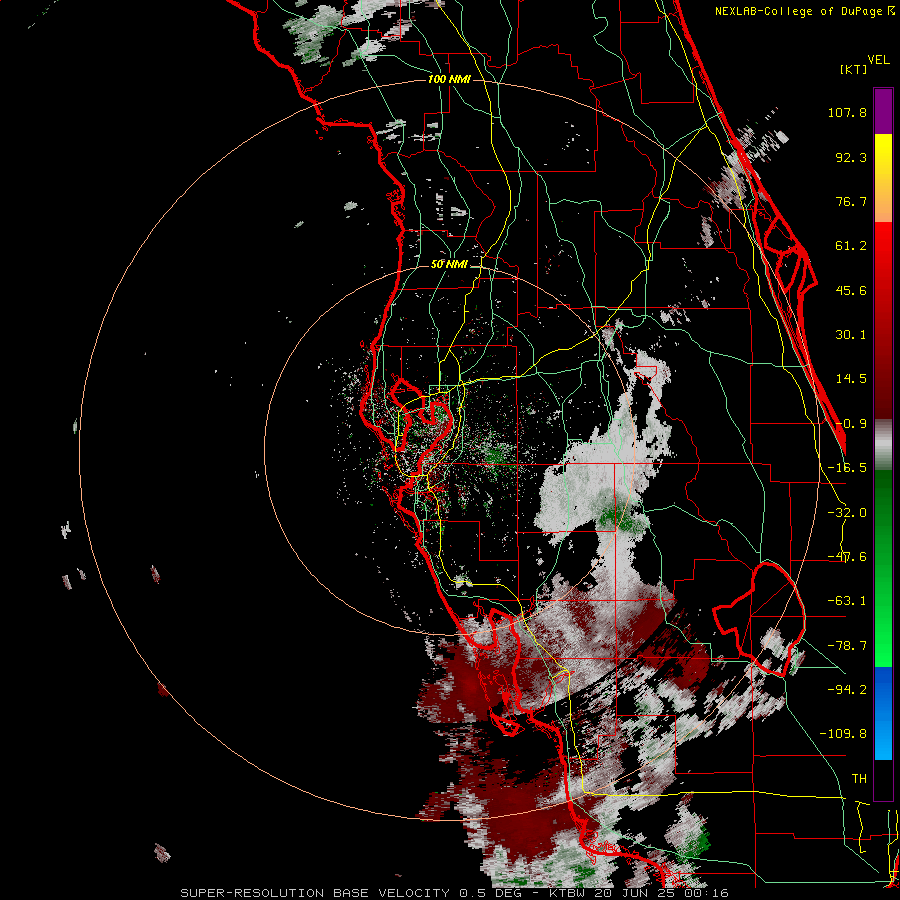Click the TH legend label
The height and width of the screenshot is (900, 900).
(x=859, y=779)
